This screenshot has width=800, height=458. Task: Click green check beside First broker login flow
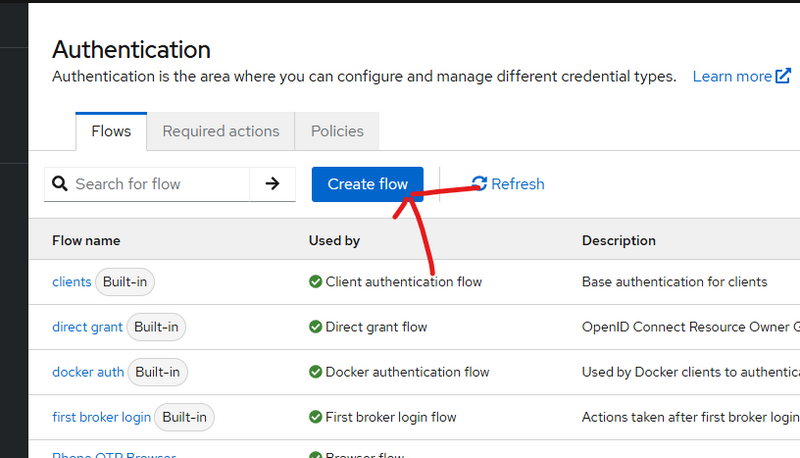click(315, 417)
